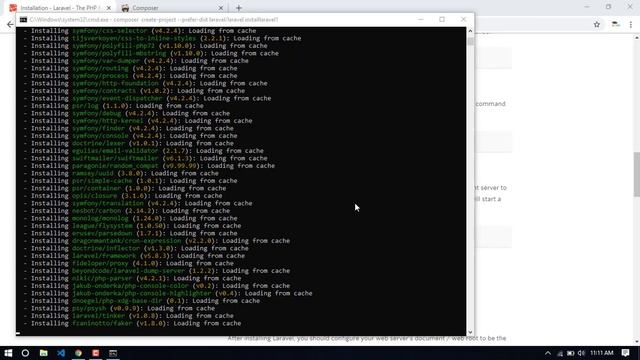Click the psr/log install line
Screen dimensions: 640x360
coord(113,106)
